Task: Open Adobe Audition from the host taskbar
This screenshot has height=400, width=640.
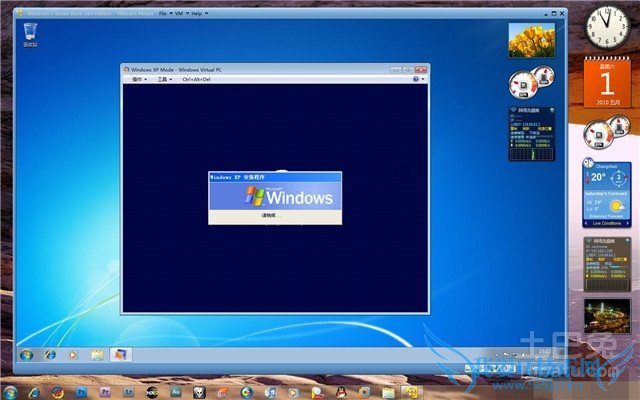Action: pos(176,393)
